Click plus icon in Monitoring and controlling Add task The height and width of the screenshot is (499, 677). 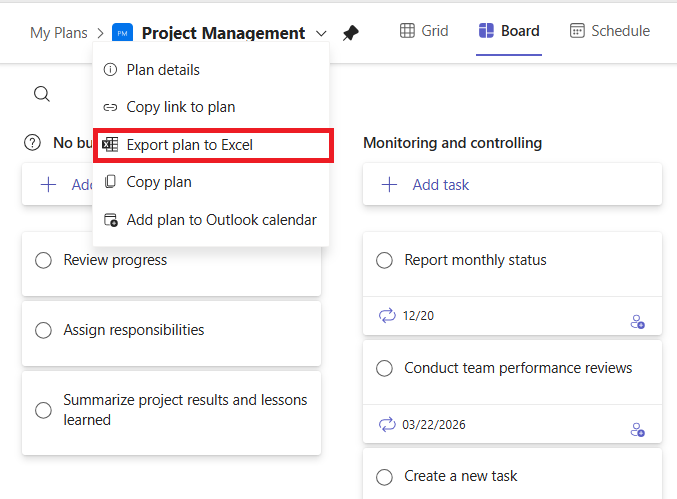point(389,184)
